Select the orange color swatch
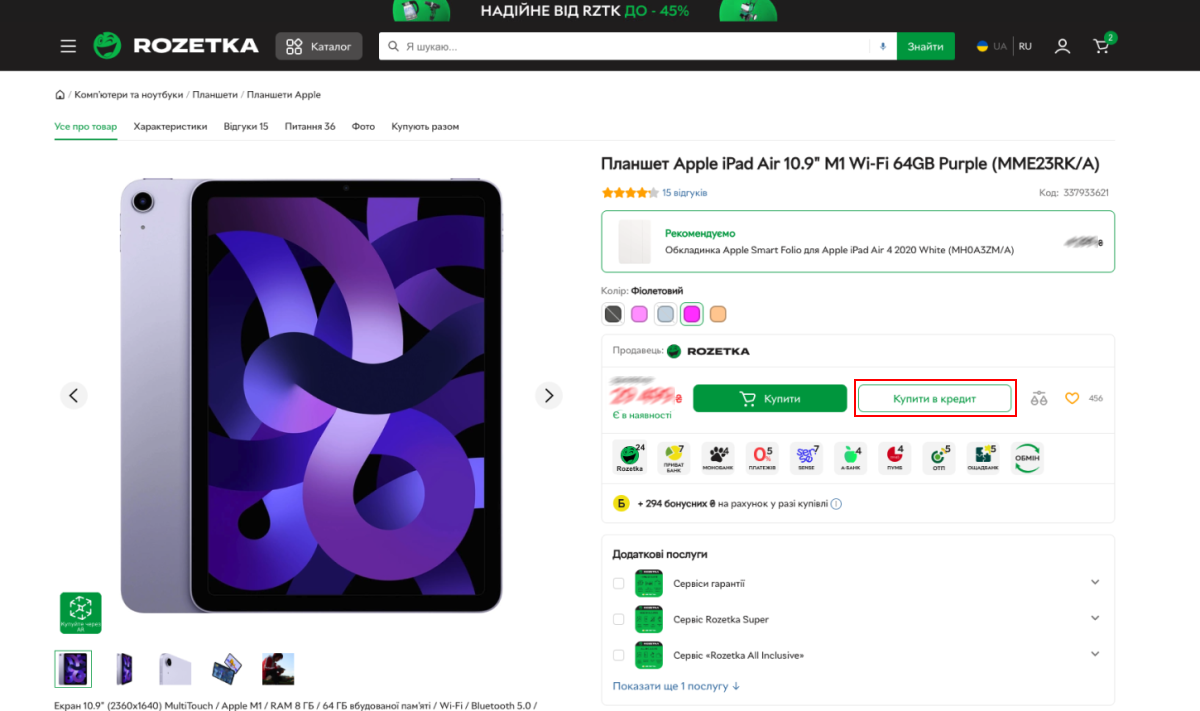Image resolution: width=1200 pixels, height=711 pixels. point(717,314)
